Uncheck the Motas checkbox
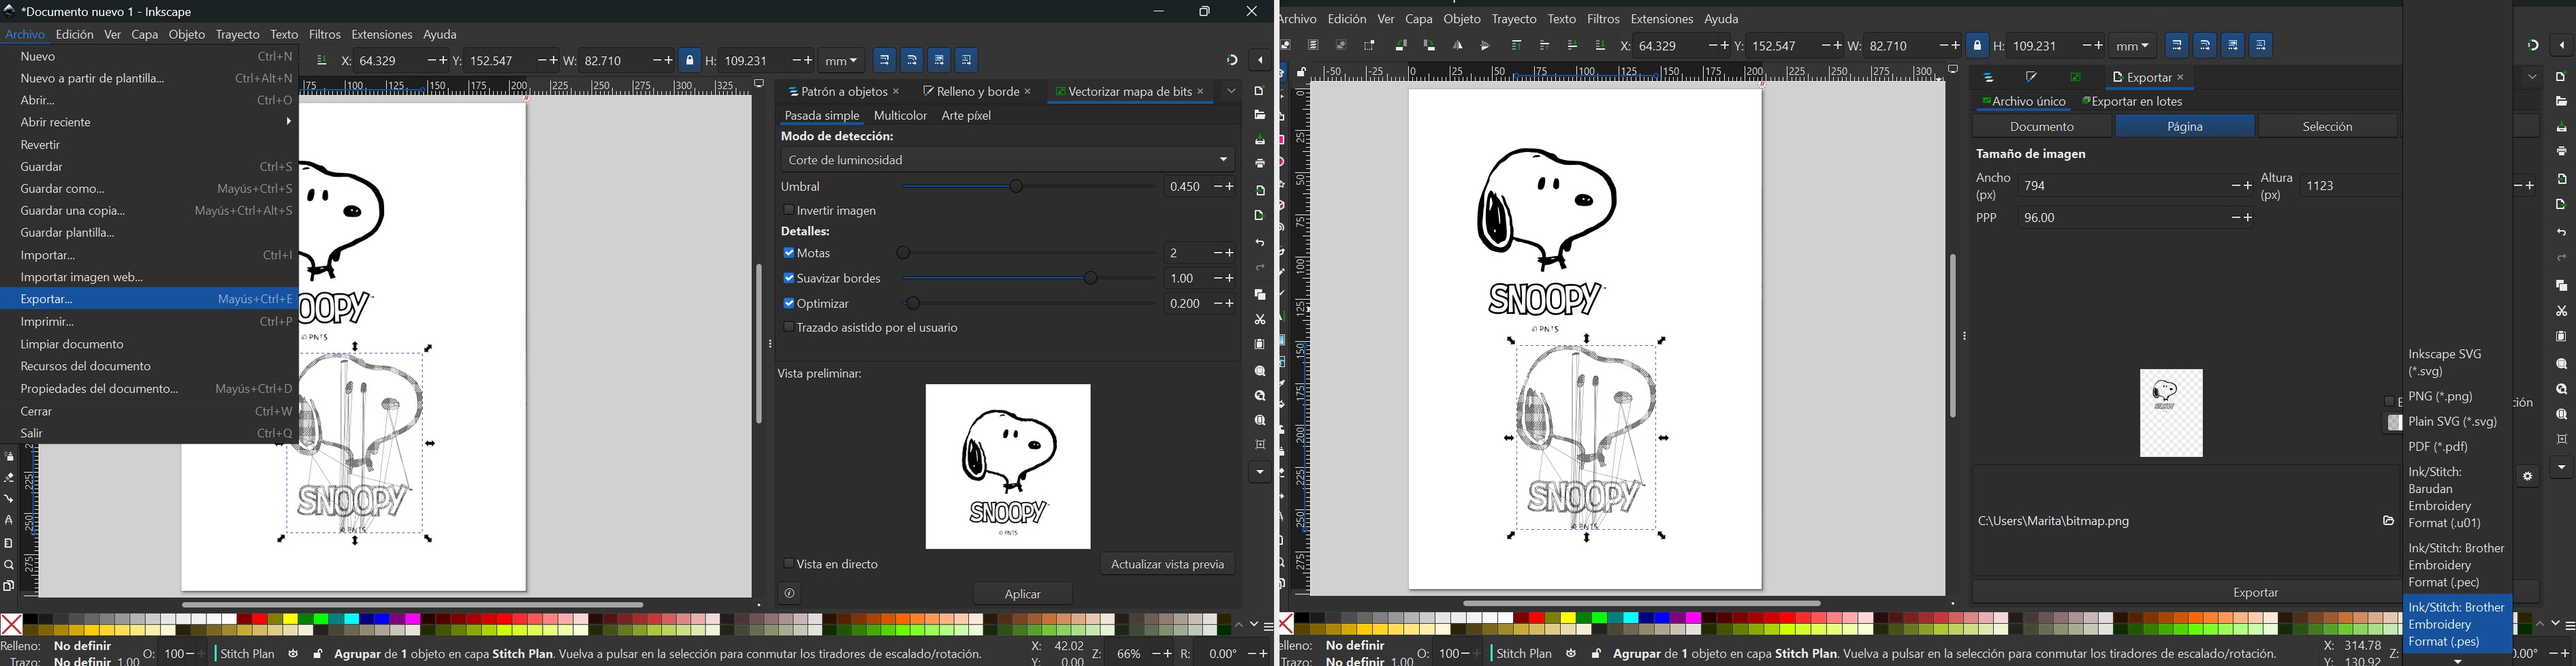The width and height of the screenshot is (2576, 666). [788, 253]
